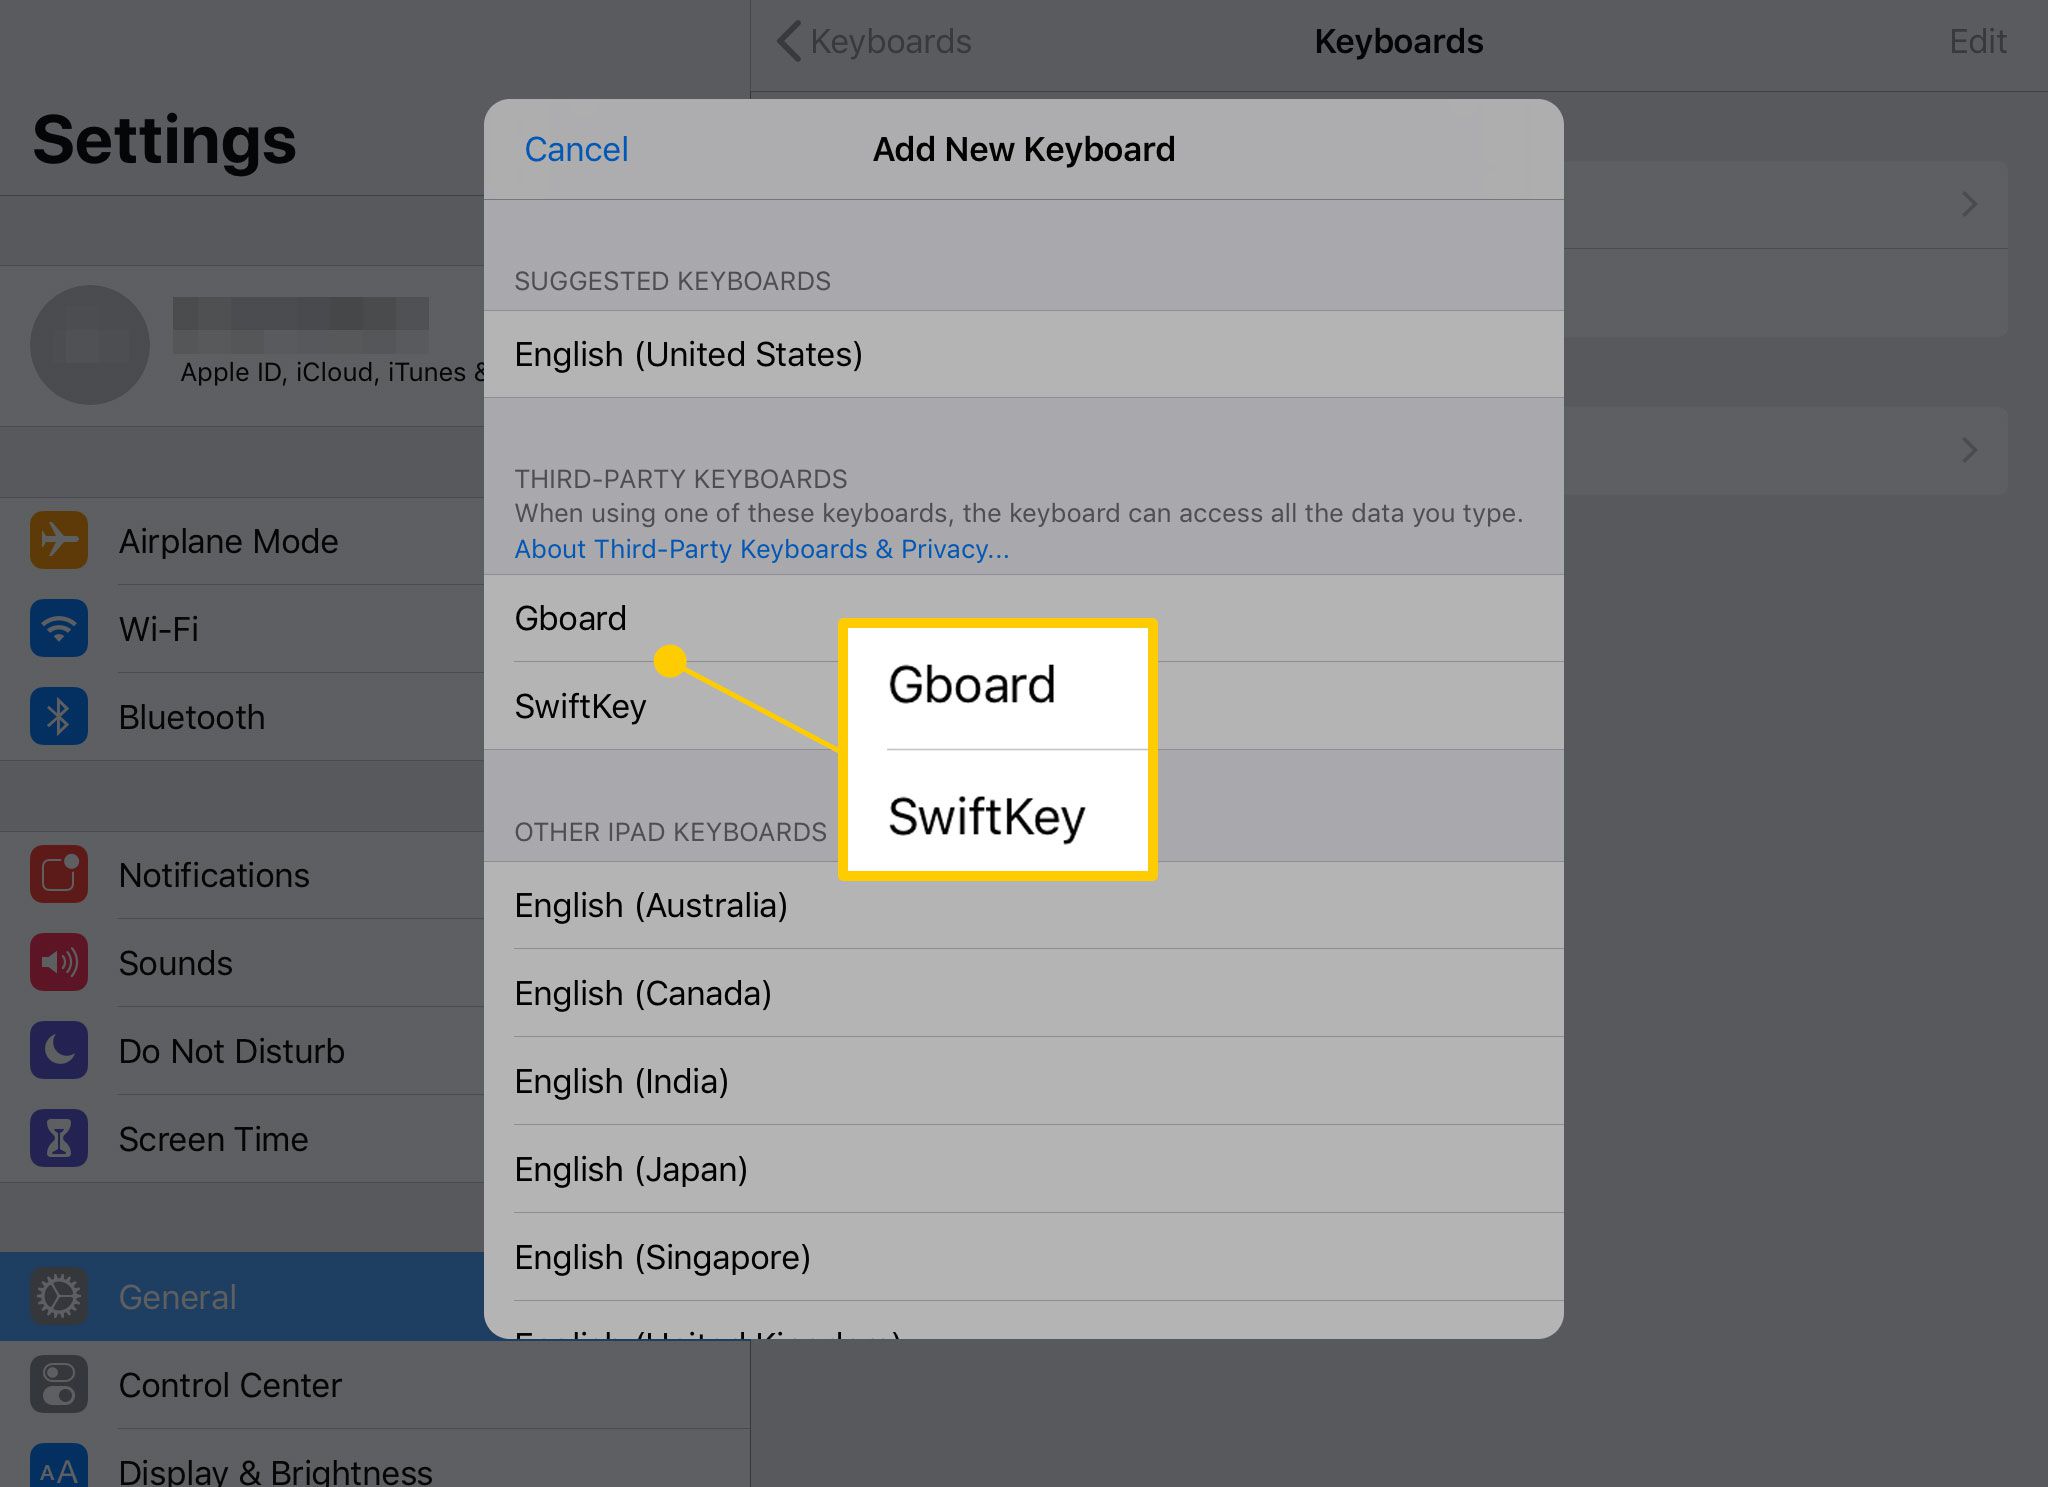Open the Airplane Mode settings row
Image resolution: width=2048 pixels, height=1487 pixels.
[242, 540]
